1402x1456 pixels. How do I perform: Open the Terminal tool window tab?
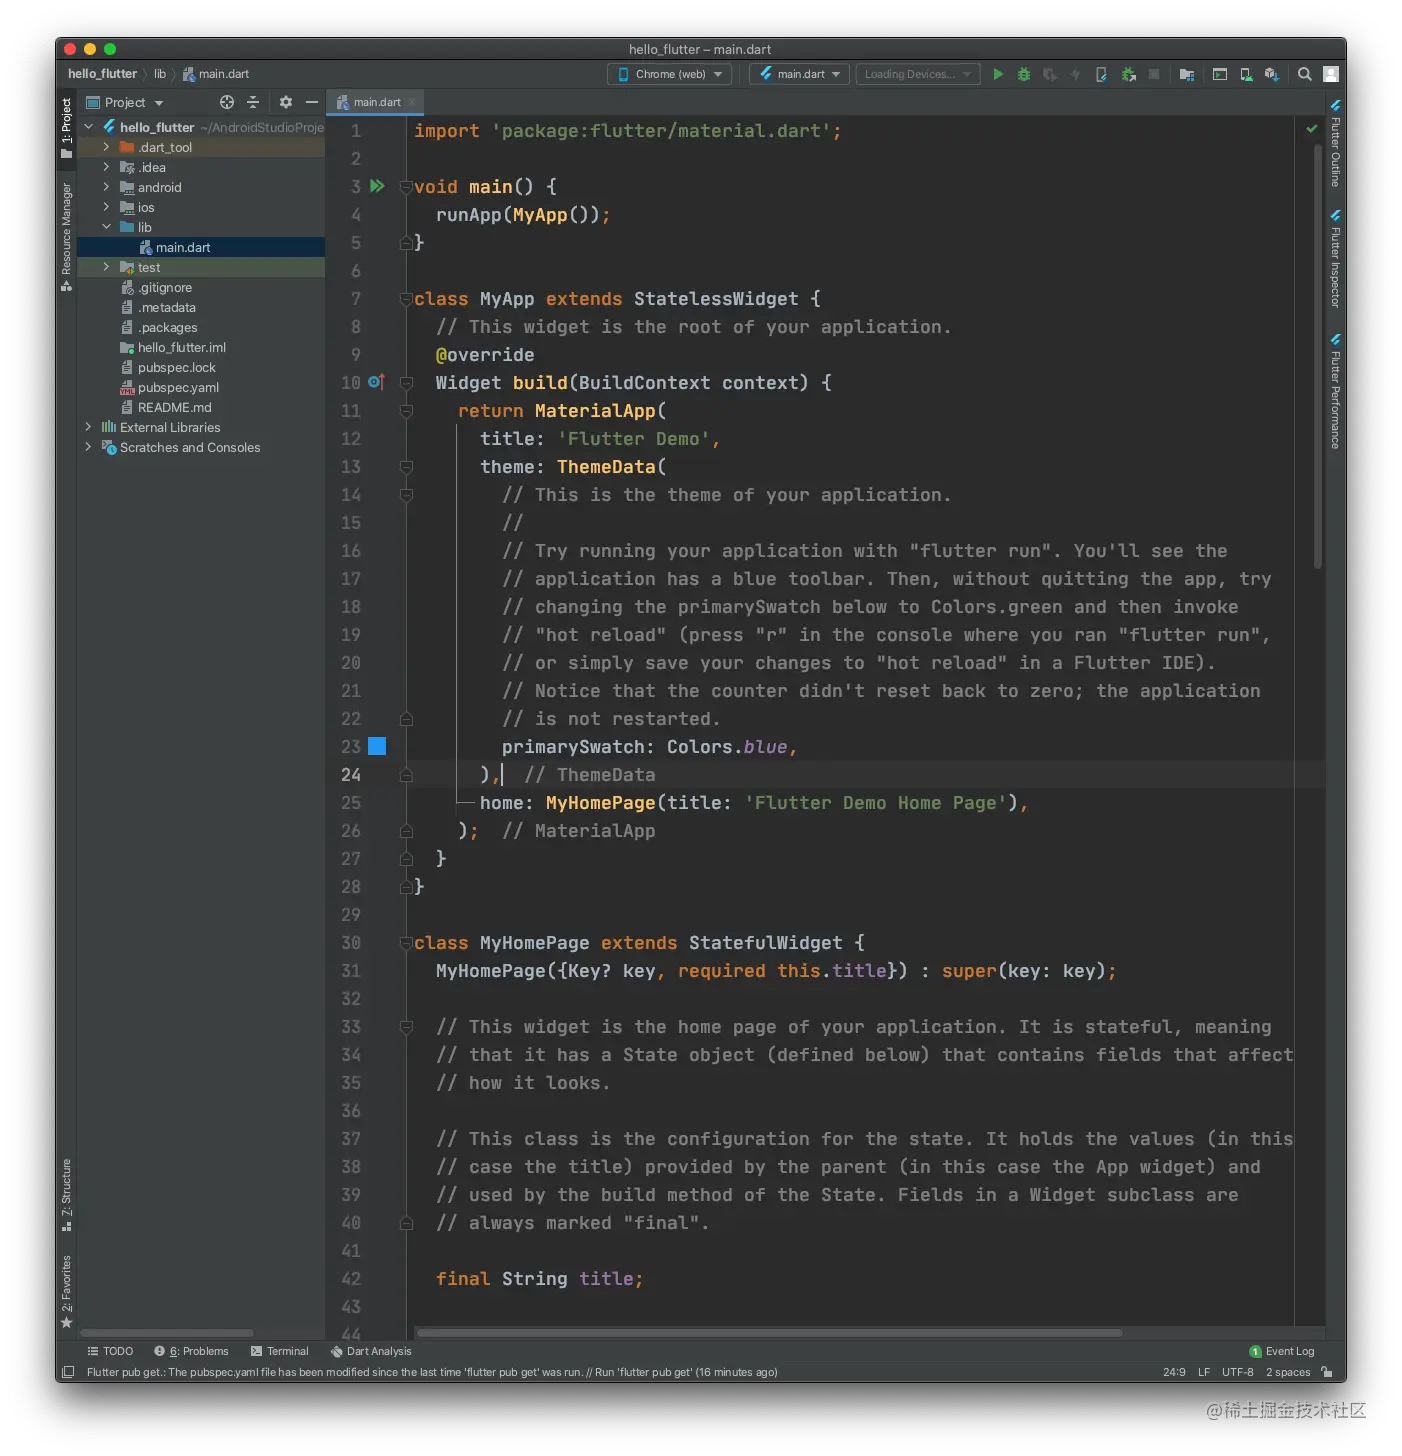point(280,1351)
